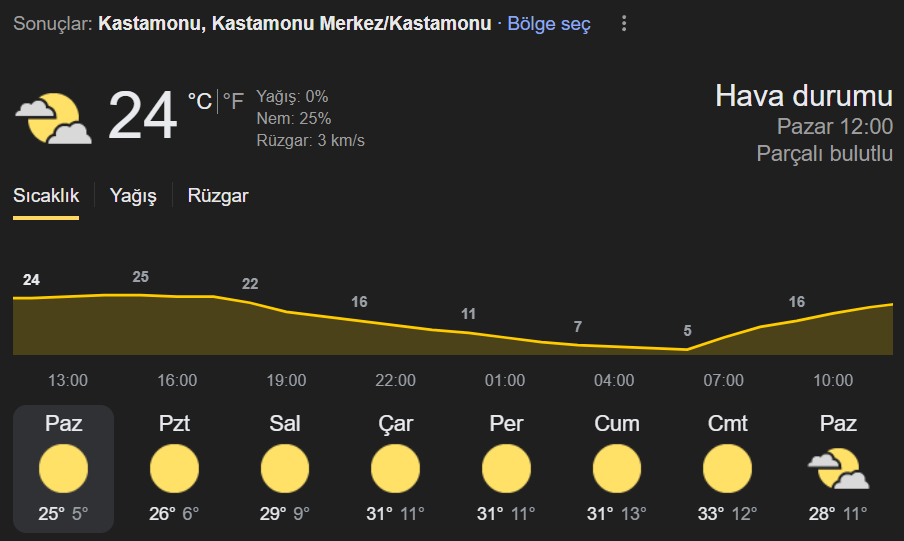Click the 19:00 hour label on timeline
Image resolution: width=904 pixels, height=541 pixels.
(x=287, y=380)
